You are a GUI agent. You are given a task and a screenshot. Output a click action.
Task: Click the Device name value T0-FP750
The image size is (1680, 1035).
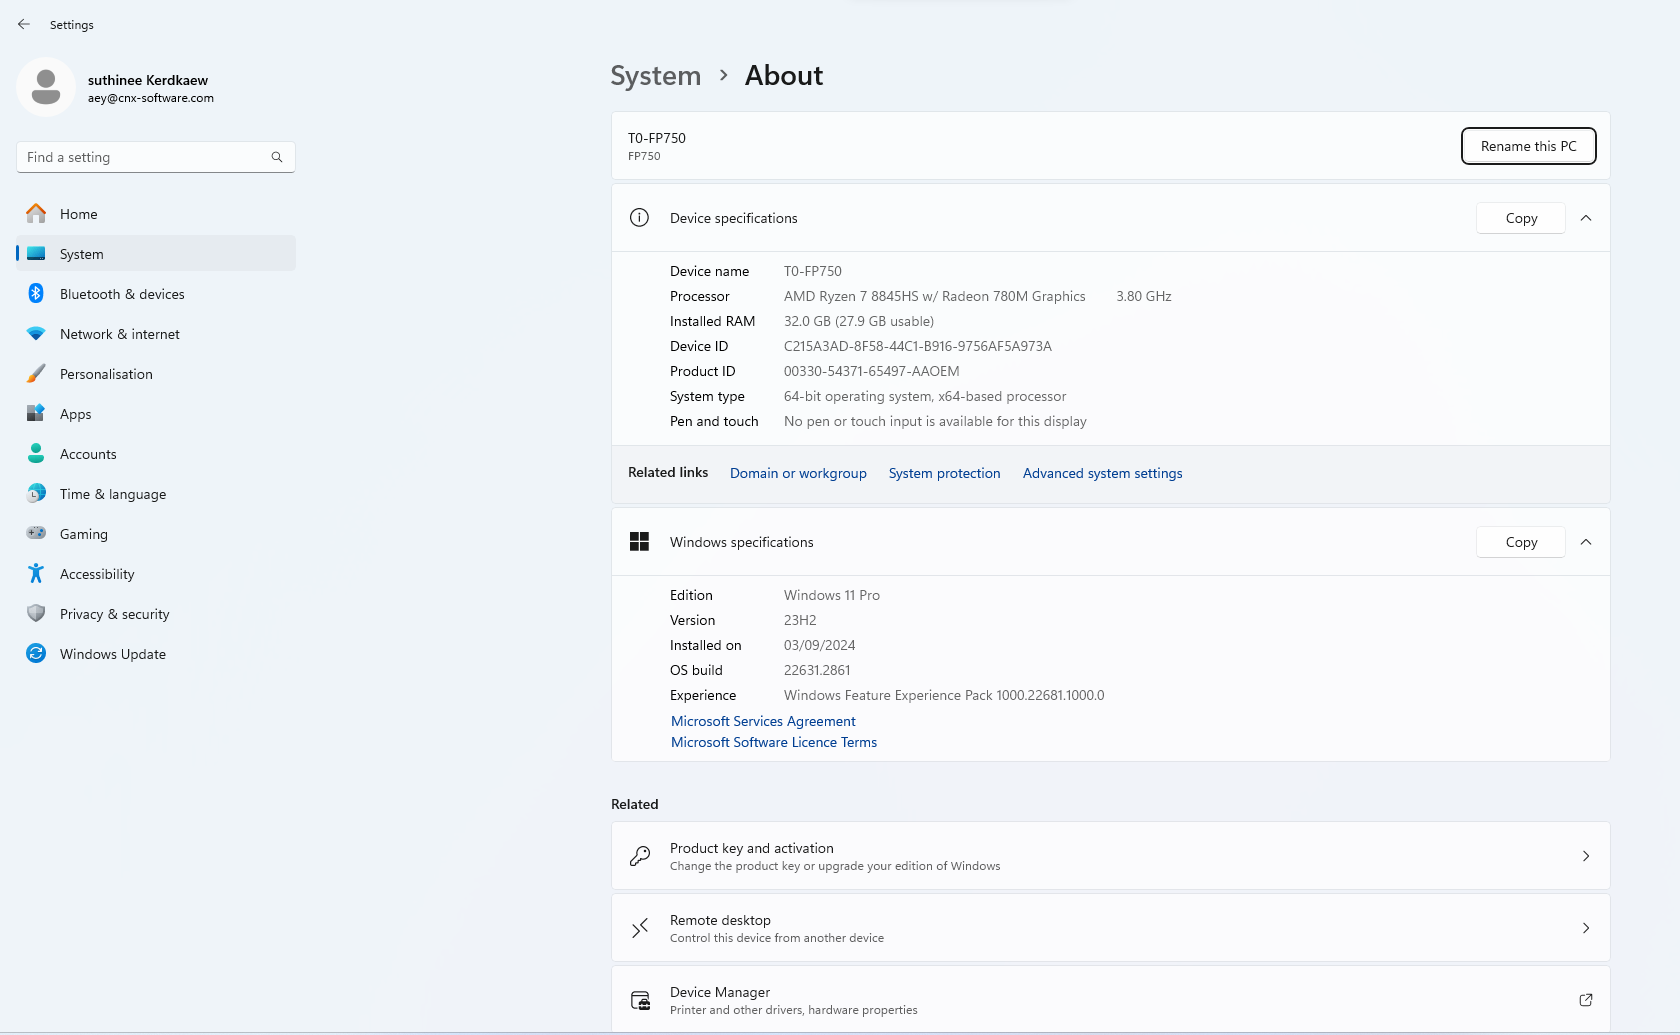(x=813, y=271)
